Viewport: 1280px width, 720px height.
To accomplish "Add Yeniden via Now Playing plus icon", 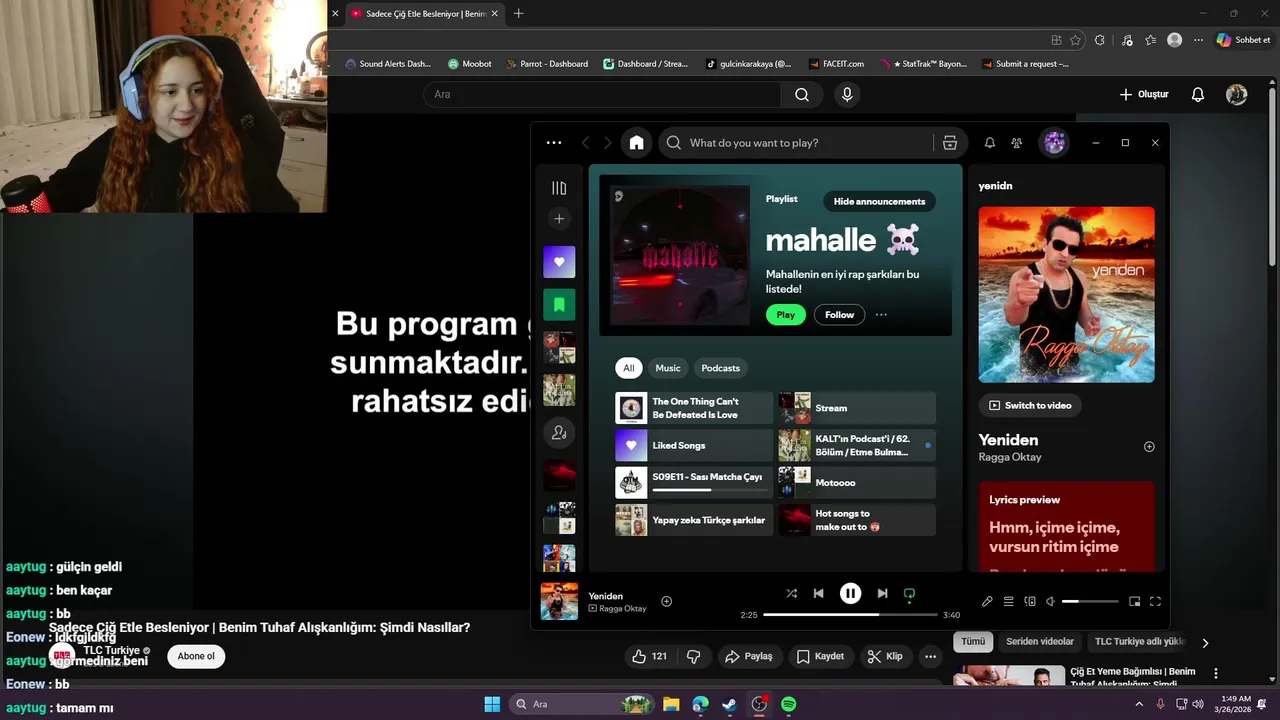I will (1149, 447).
